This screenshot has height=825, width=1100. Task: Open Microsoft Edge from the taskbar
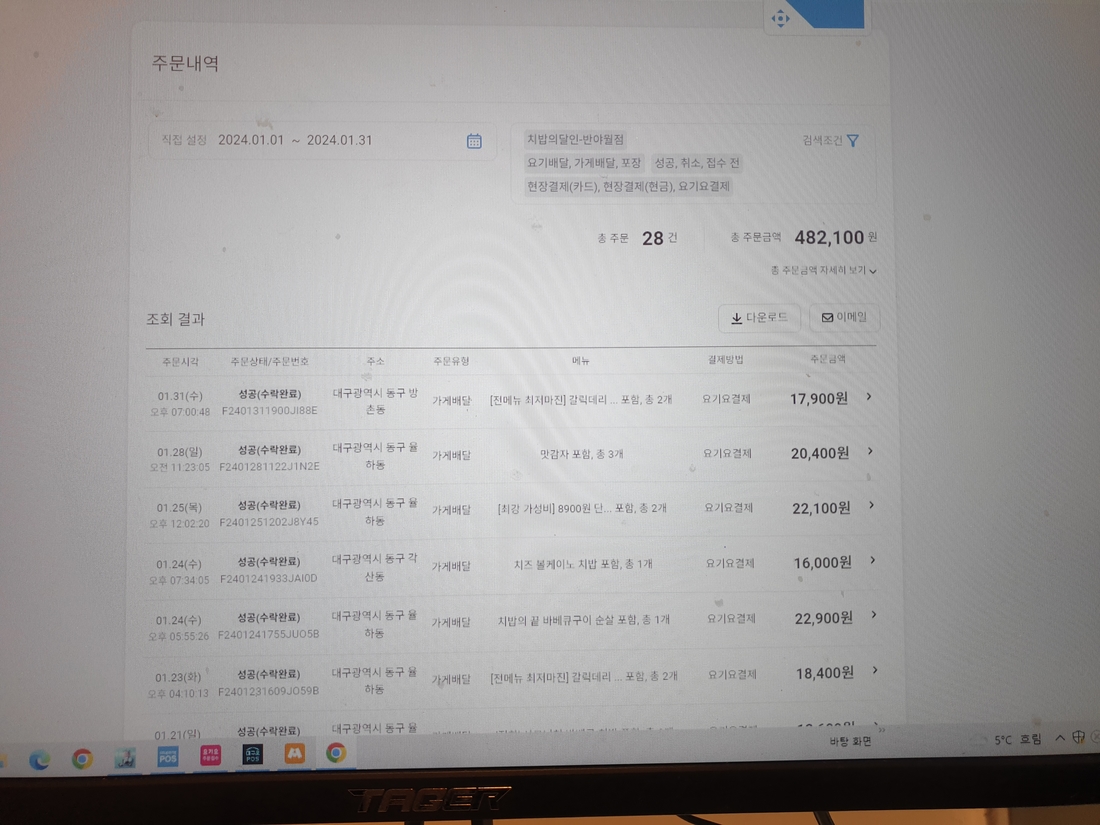click(40, 759)
